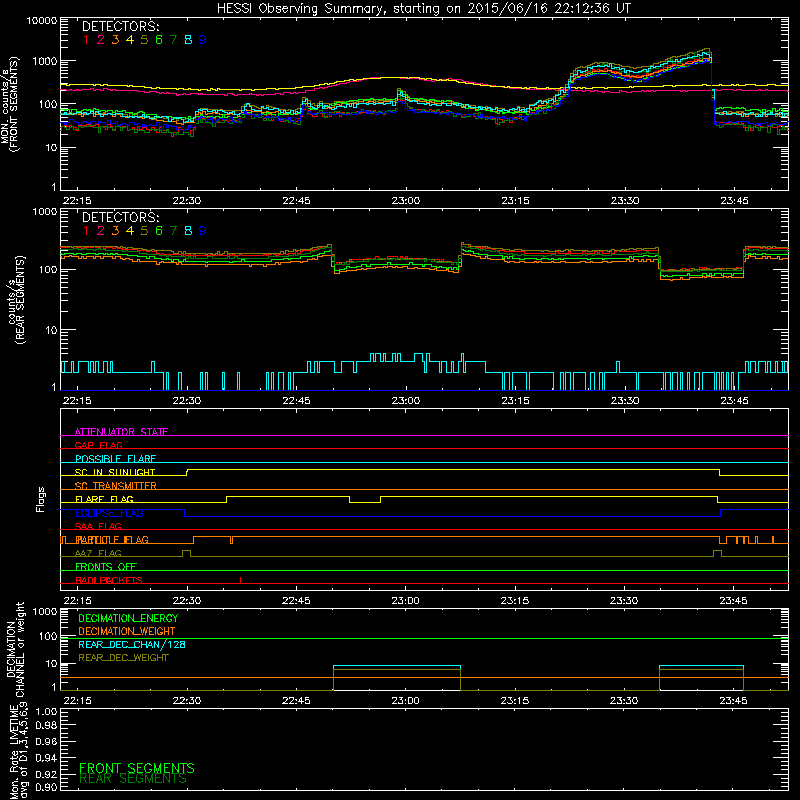Click the REAR_DEC_WEIGHT legend entry
800x800 pixels.
[123, 658]
